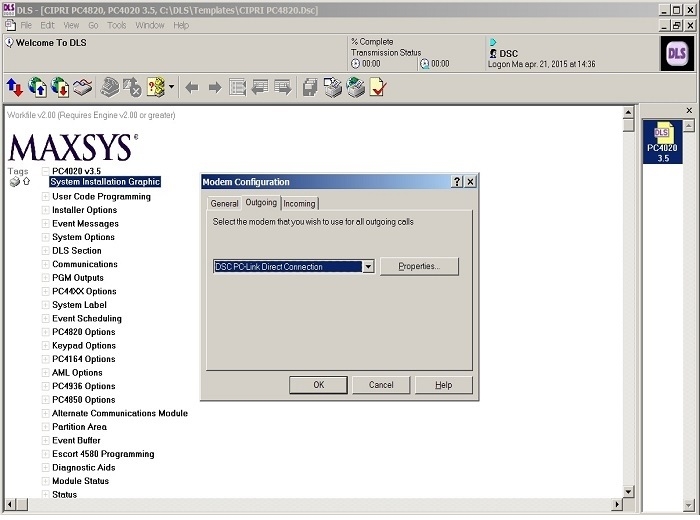Select Alternate Communications Module tree item
Viewport: 700px width, 520px height.
120,413
